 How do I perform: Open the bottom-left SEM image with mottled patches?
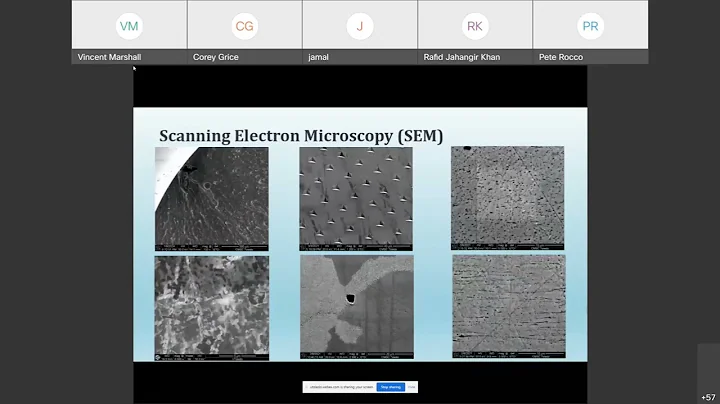tap(212, 308)
